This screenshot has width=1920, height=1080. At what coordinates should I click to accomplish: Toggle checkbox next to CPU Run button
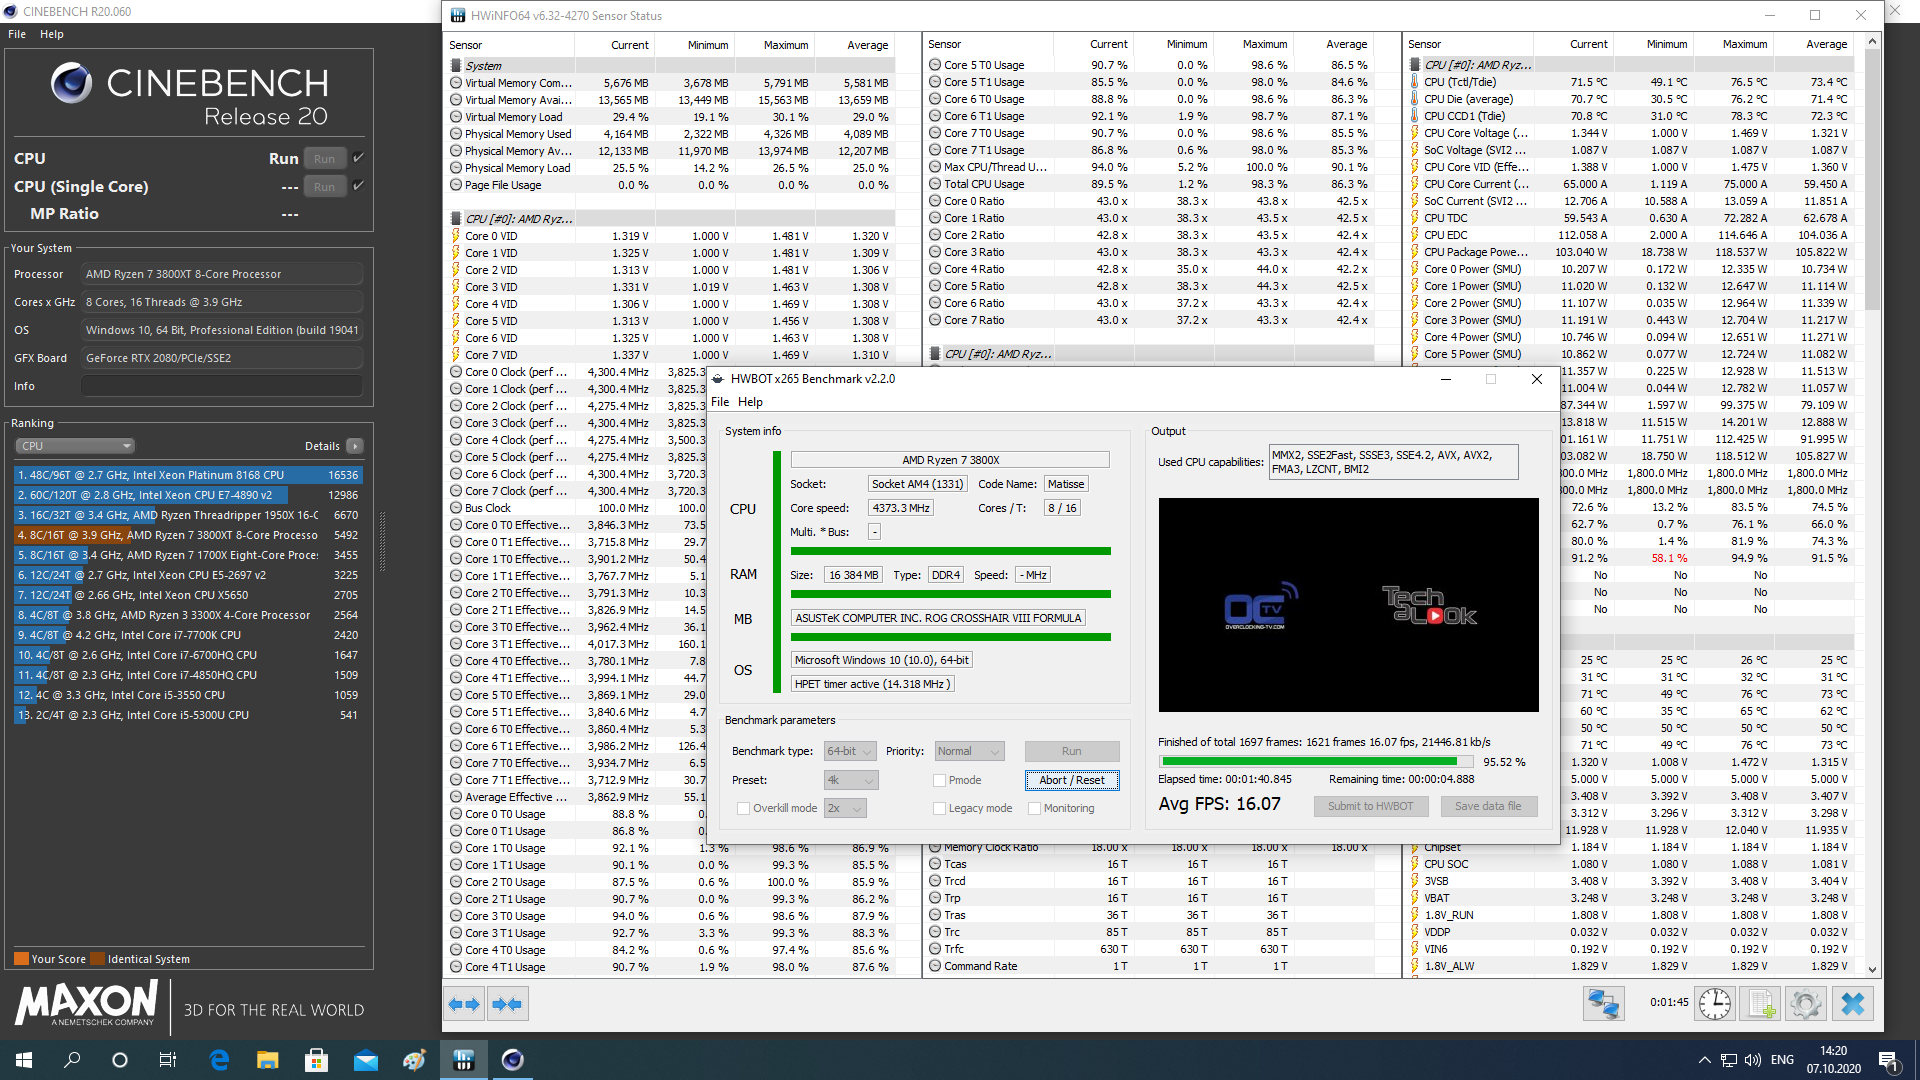[359, 158]
